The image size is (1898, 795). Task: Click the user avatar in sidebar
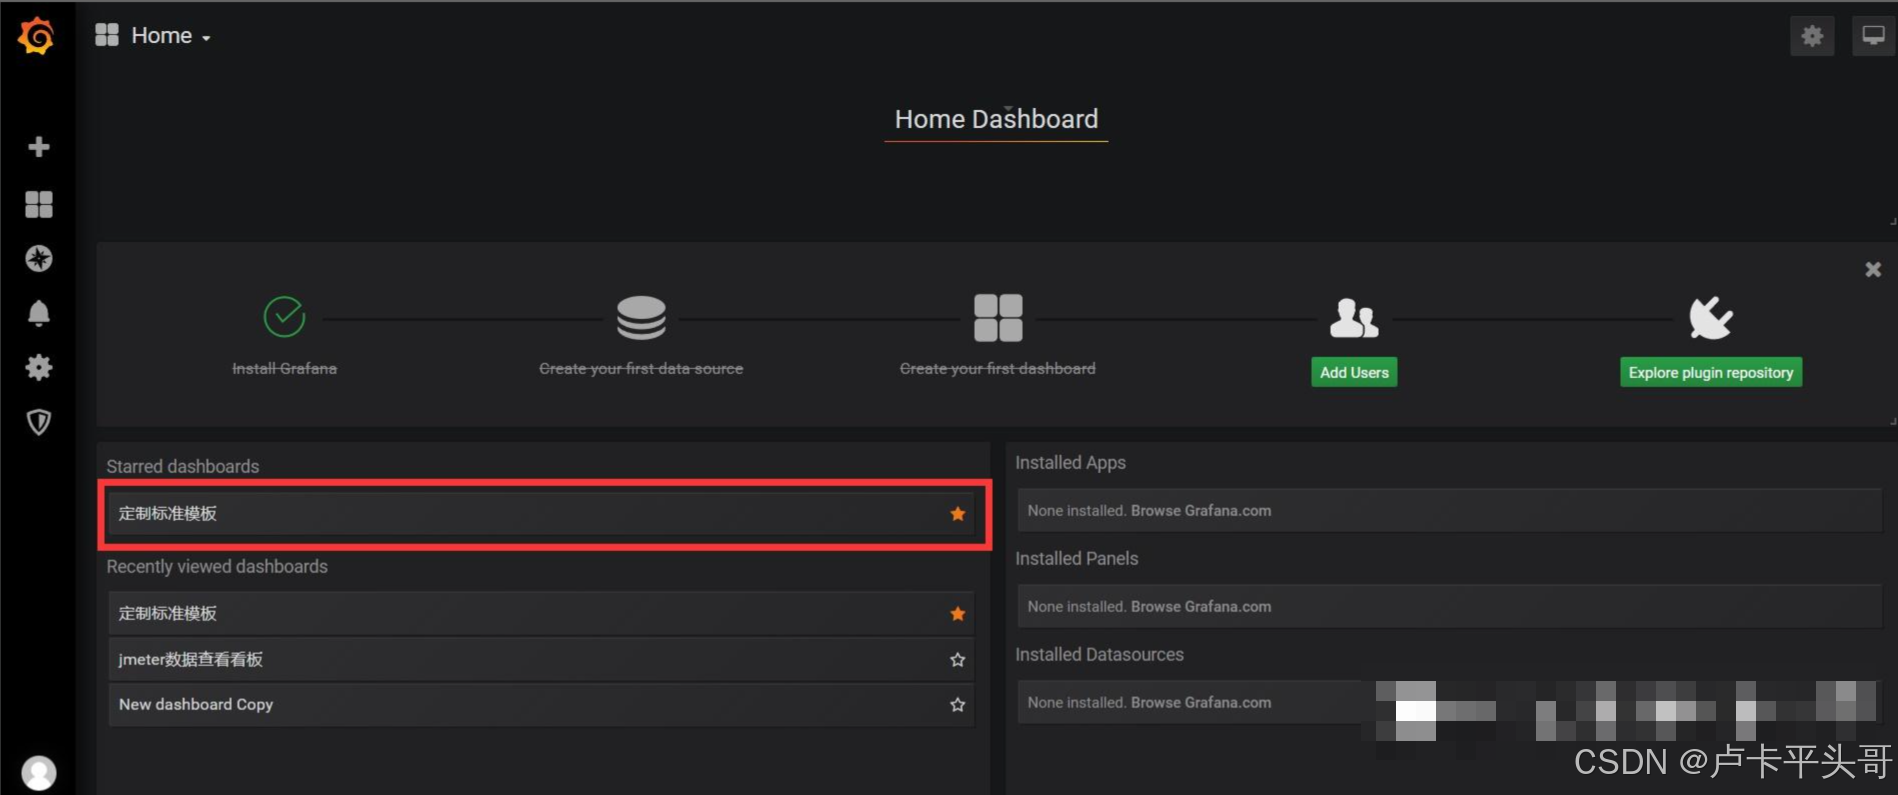point(39,772)
